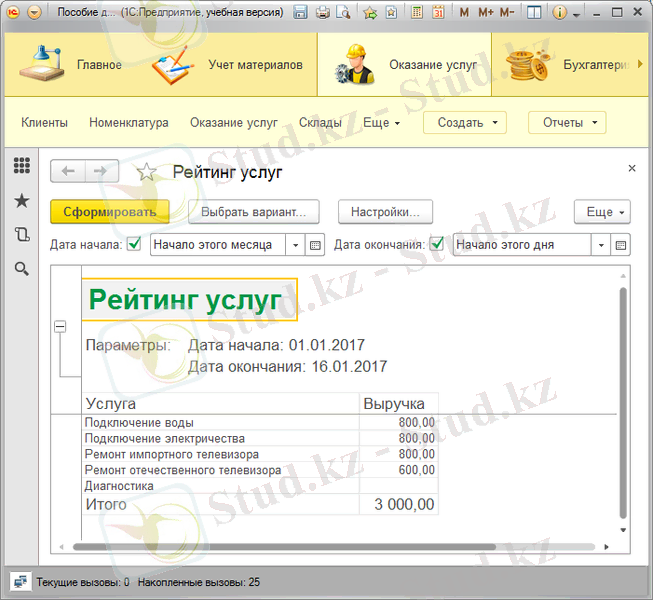653x600 pixels.
Task: Open the Оказание услуг command link
Action: tap(234, 122)
